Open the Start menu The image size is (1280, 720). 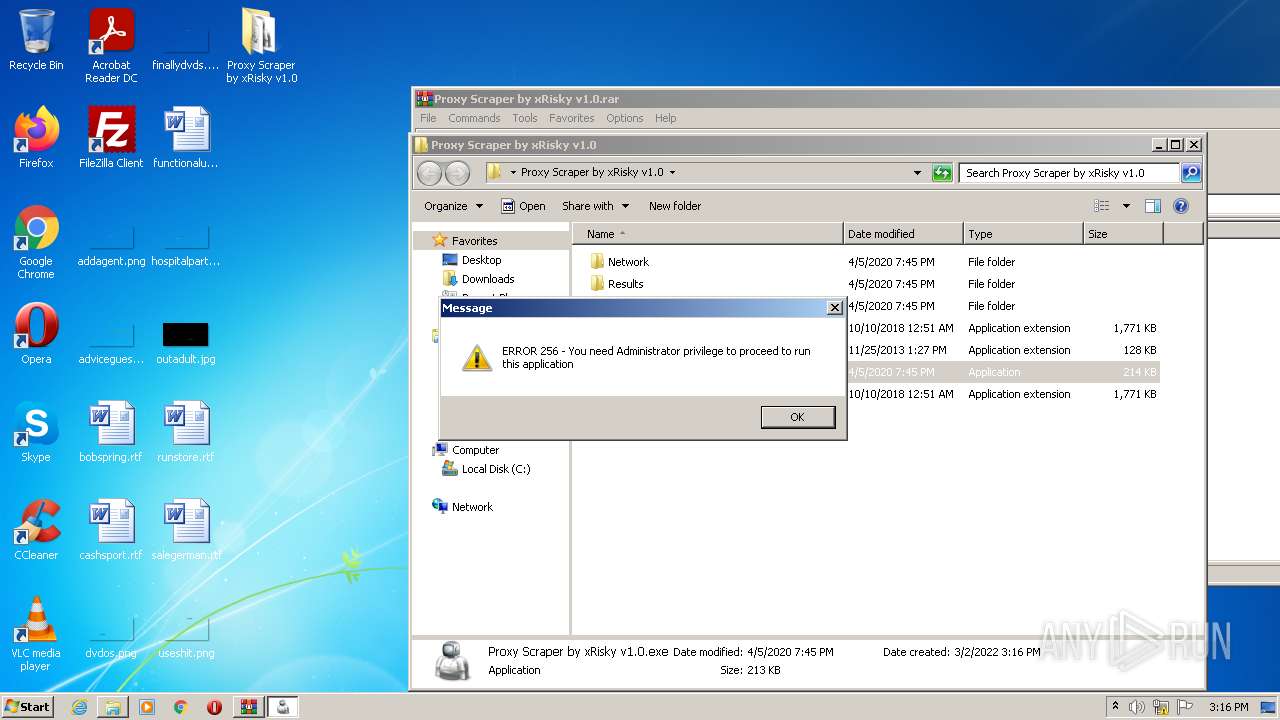(x=27, y=706)
